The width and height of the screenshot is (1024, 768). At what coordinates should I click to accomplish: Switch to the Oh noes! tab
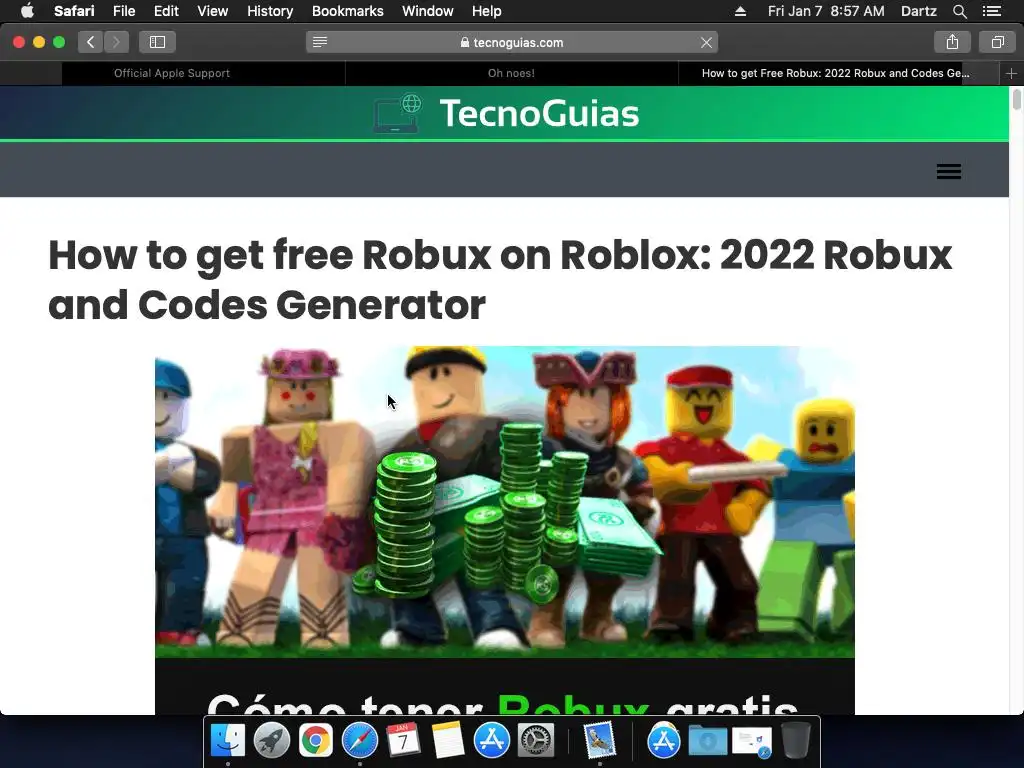[511, 73]
